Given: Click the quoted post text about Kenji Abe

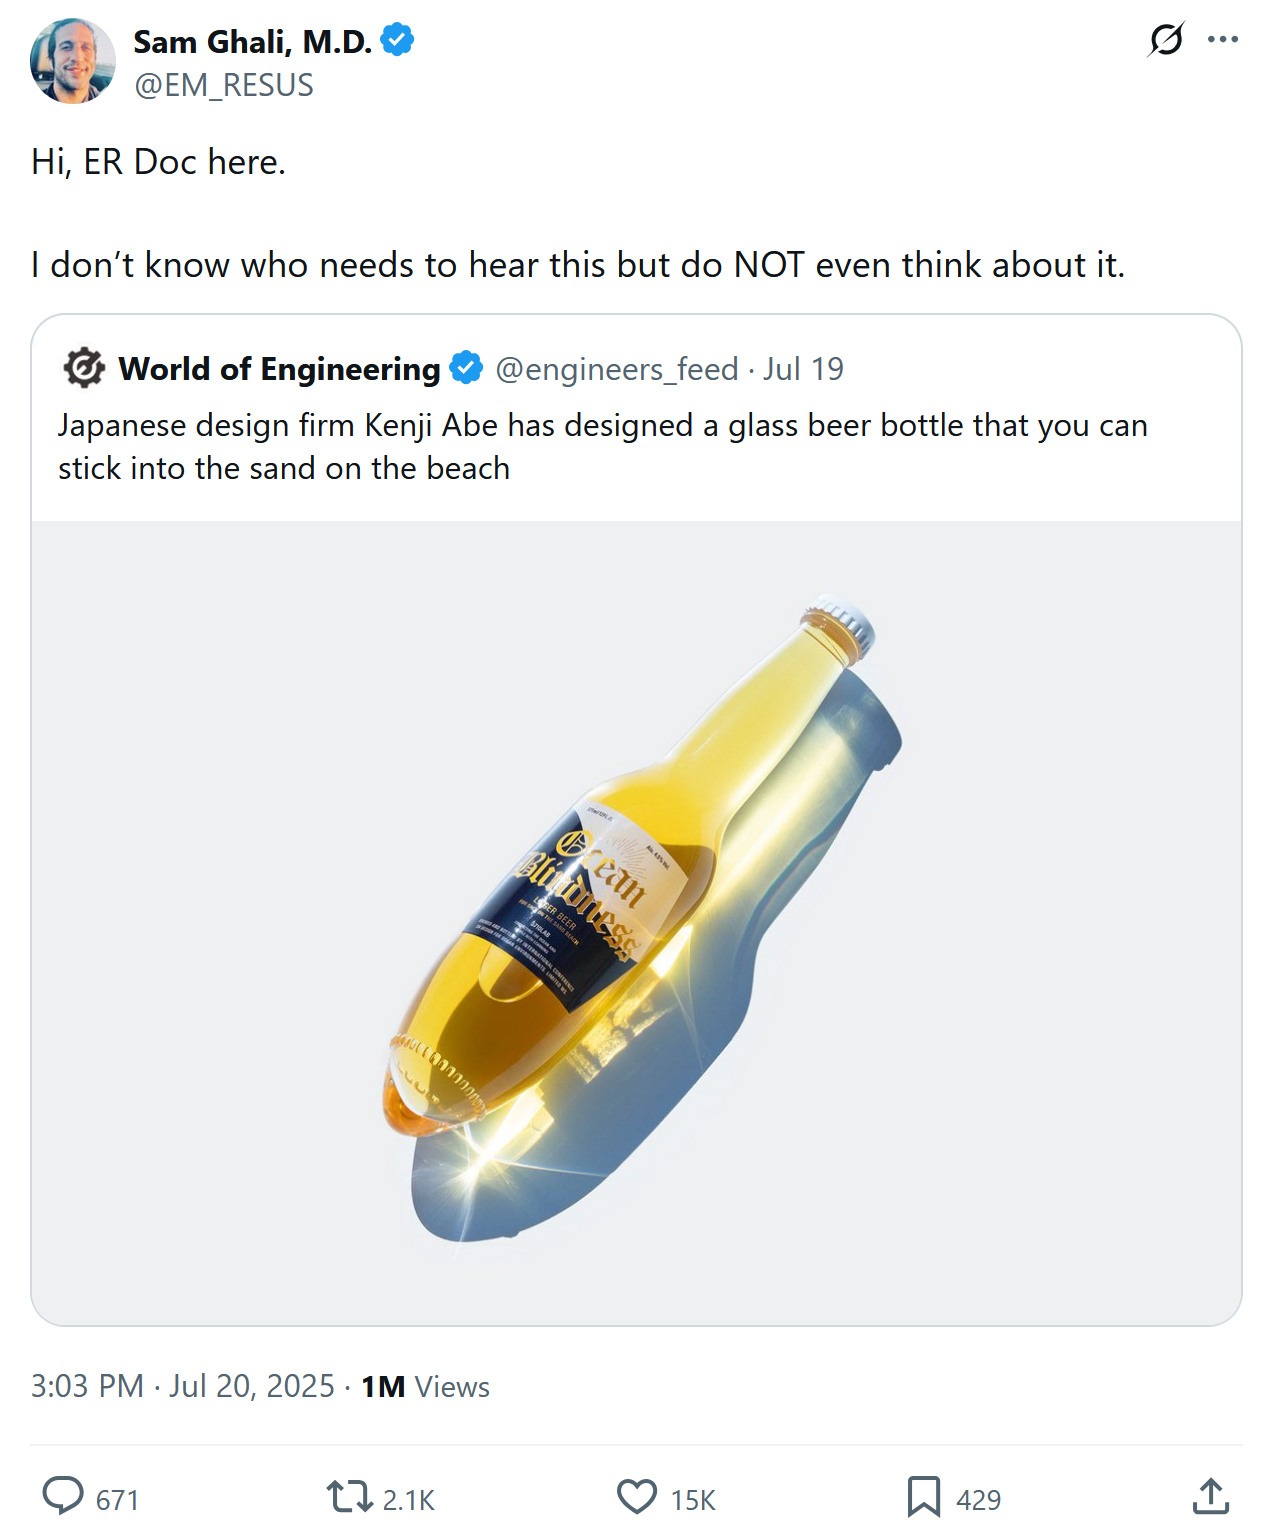Looking at the screenshot, I should [602, 446].
